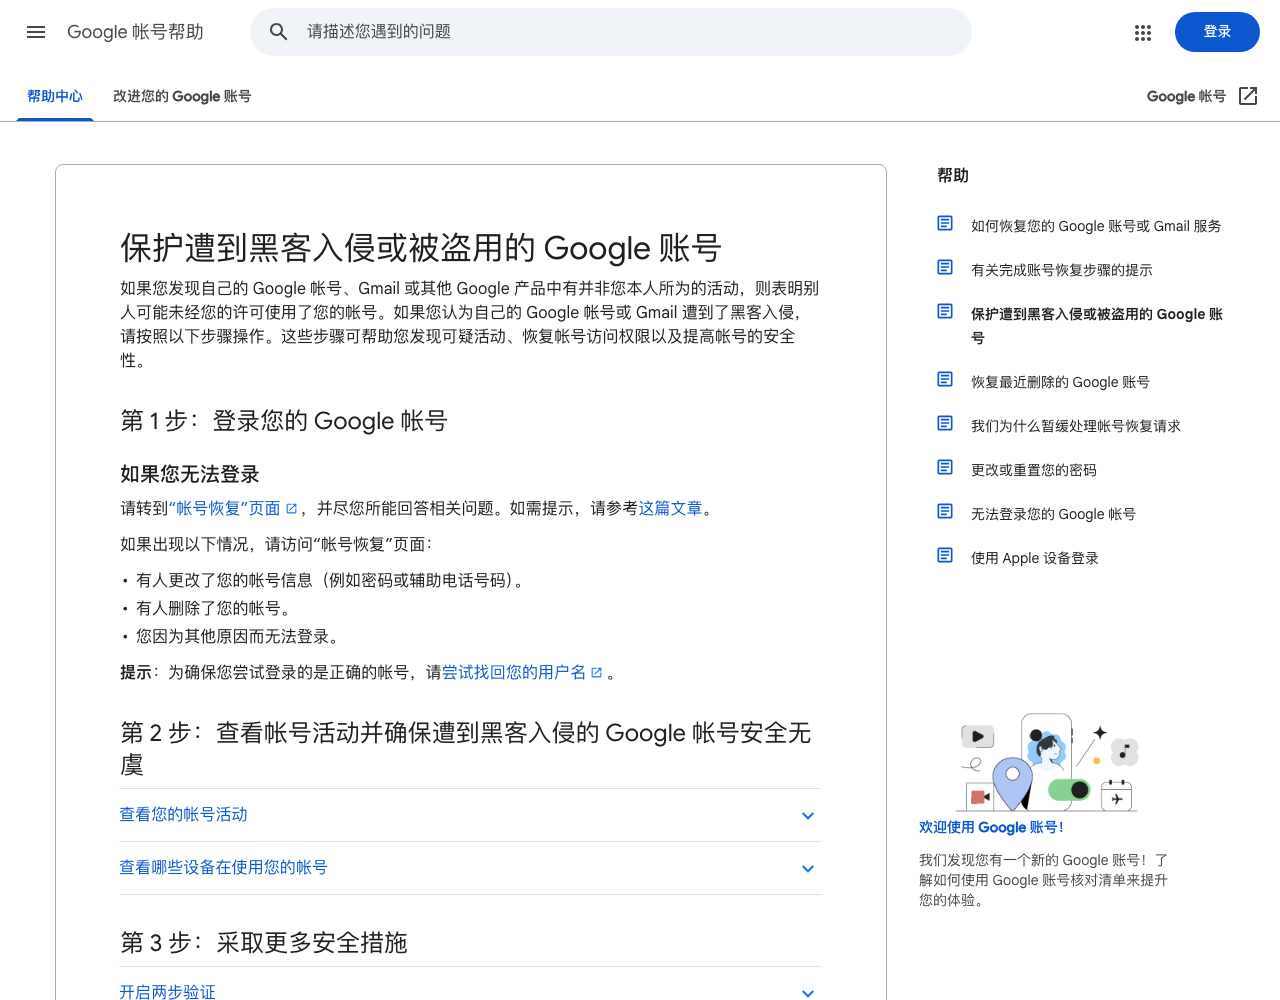1280x1000 pixels.
Task: Click external link icon after 尝试找回您的用户名
Action: (x=597, y=673)
